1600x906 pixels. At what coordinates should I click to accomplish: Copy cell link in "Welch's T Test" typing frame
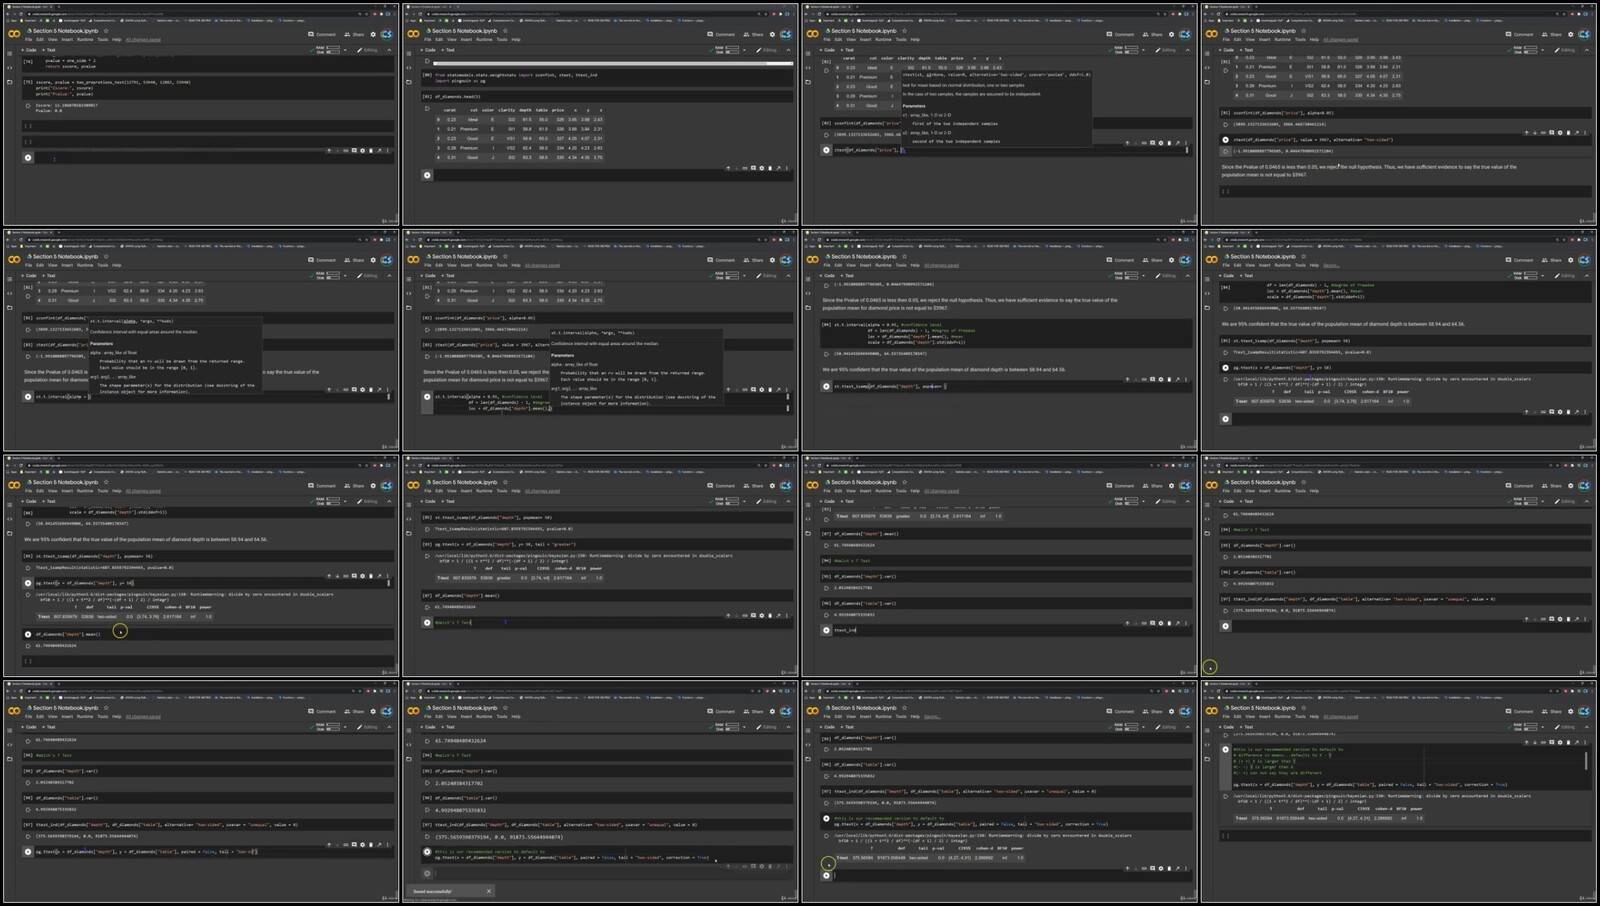[744, 616]
